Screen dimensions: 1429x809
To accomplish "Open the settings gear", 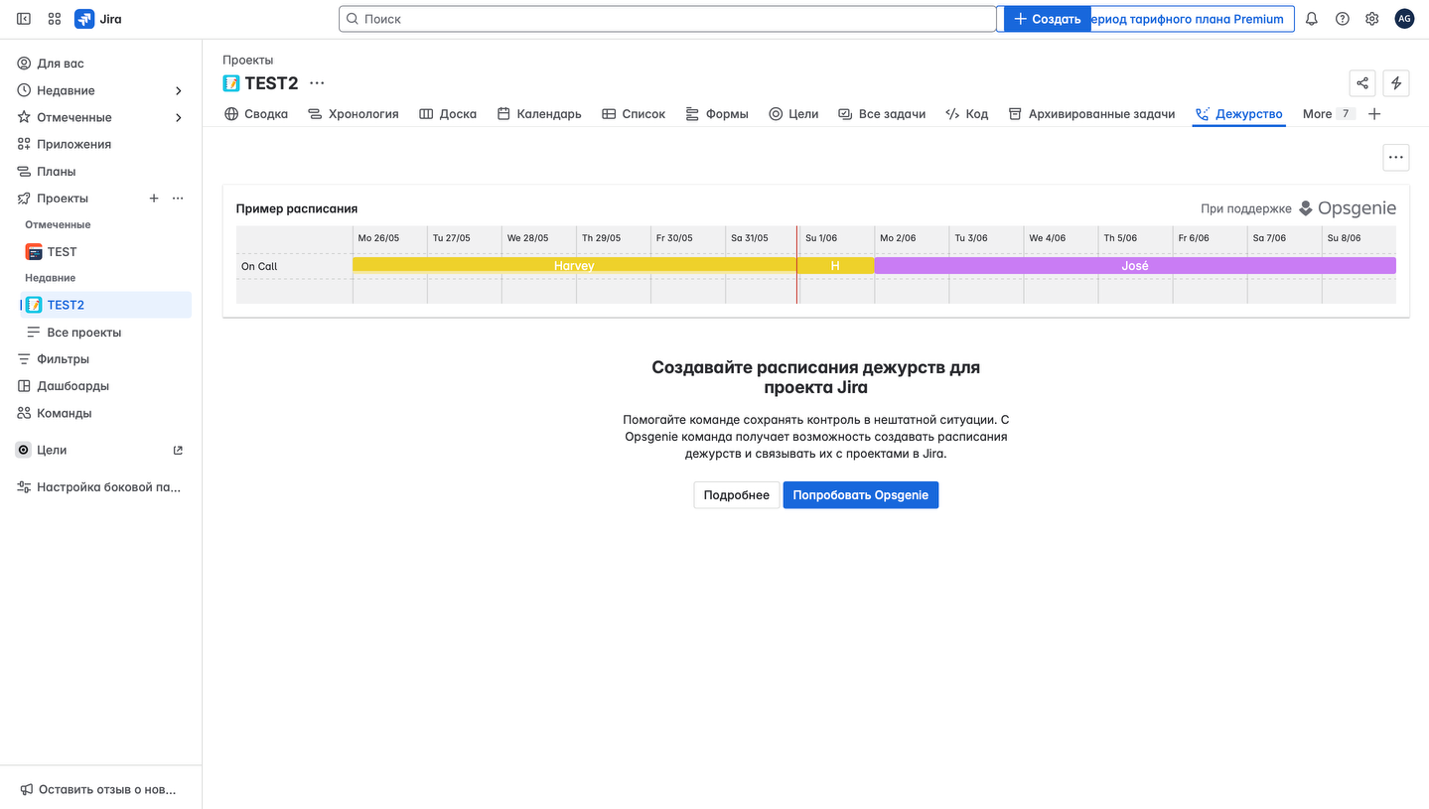I will tap(1372, 18).
